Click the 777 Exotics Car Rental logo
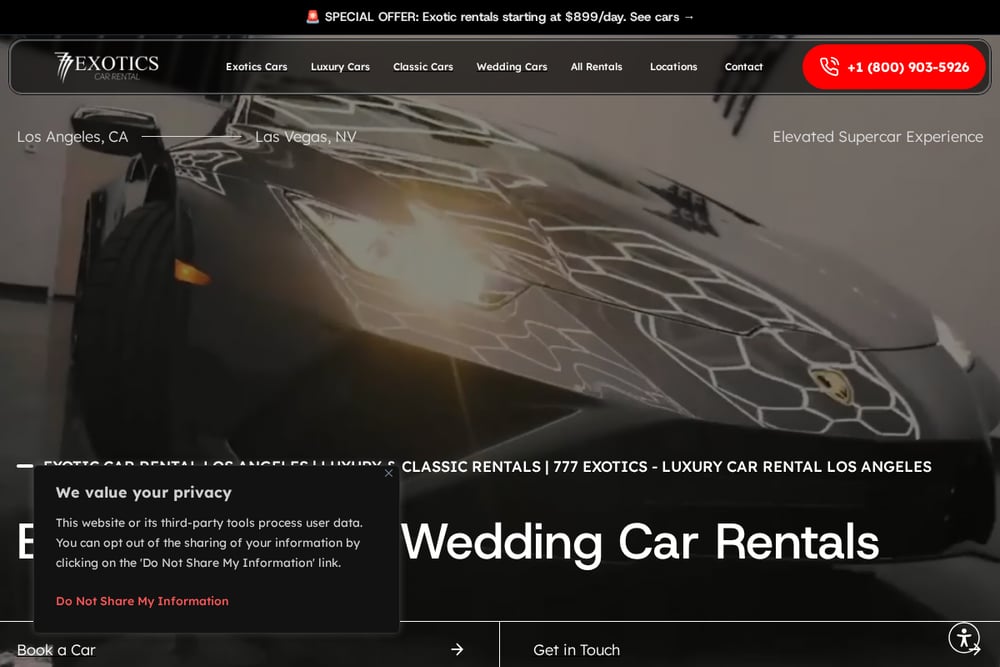The image size is (1000, 667). (107, 67)
